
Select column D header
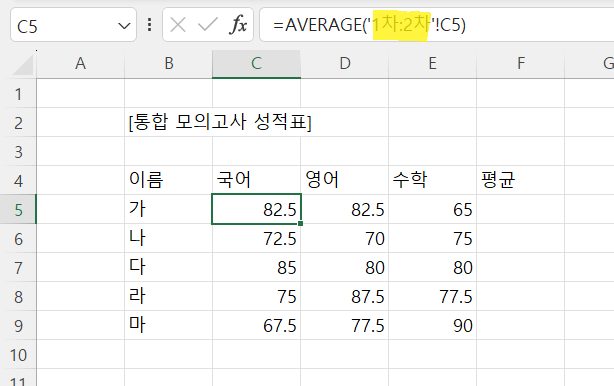(345, 63)
